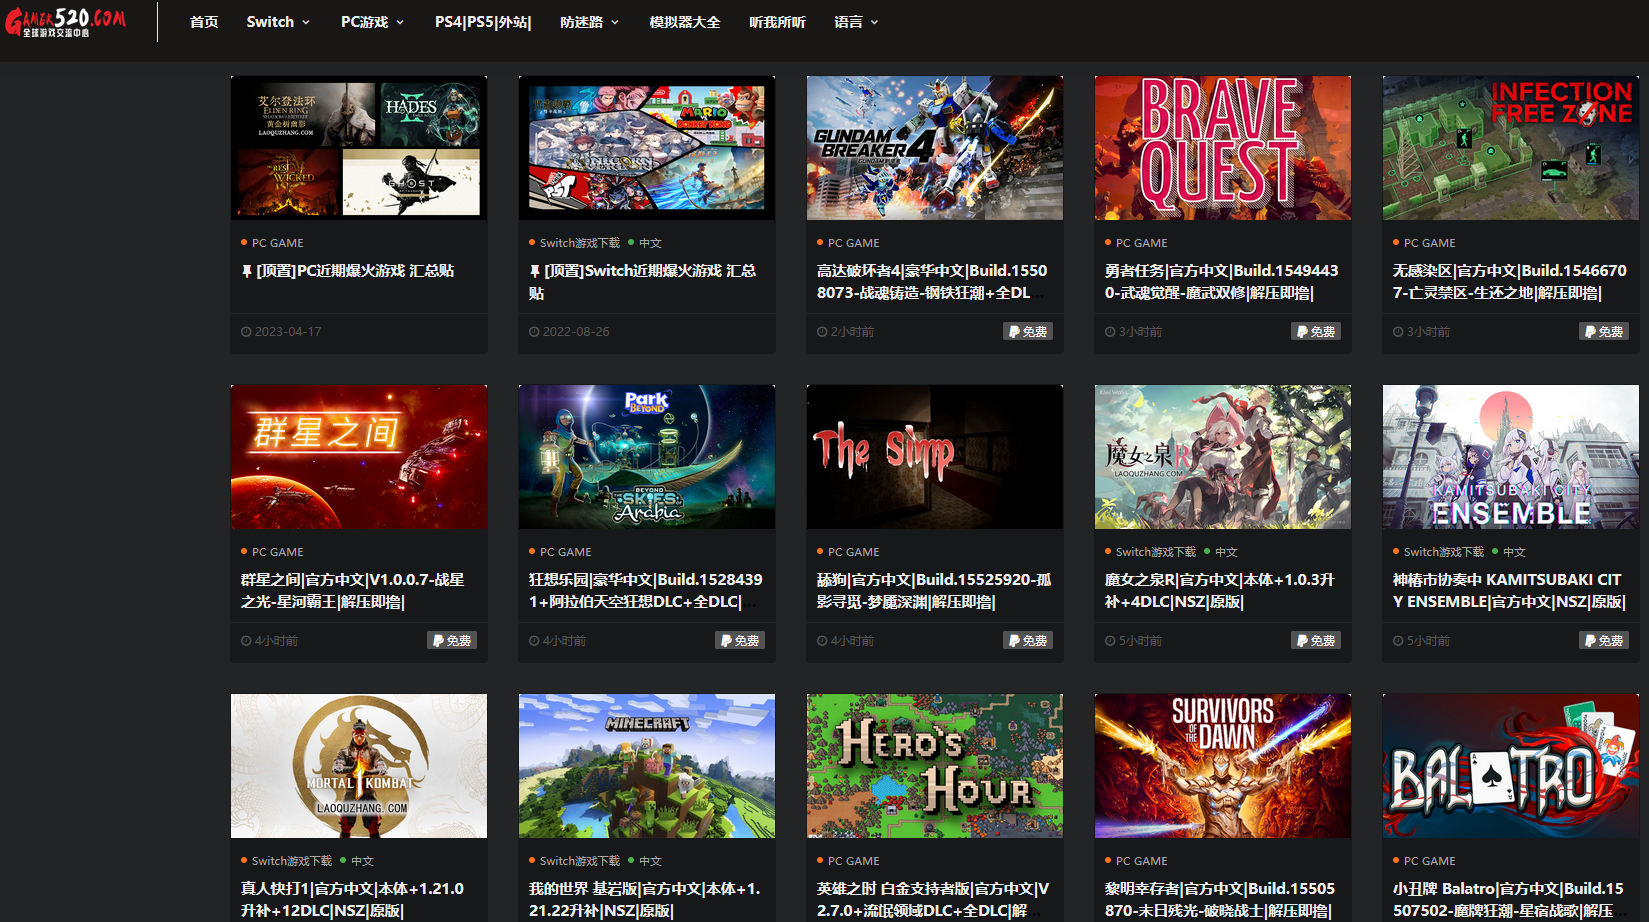Open the Hero's Hour thumbnail

(x=935, y=766)
